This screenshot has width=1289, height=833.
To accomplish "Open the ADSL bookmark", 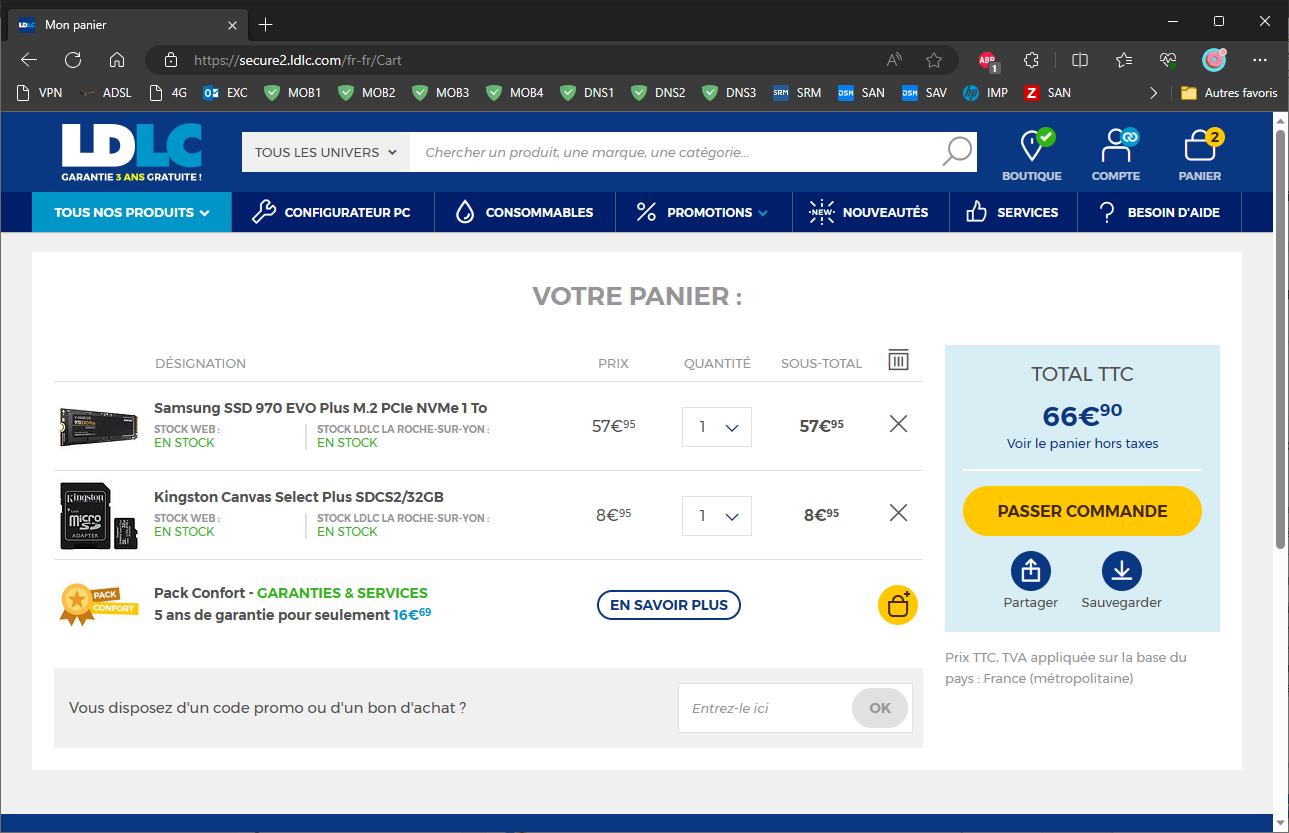I will pos(106,93).
